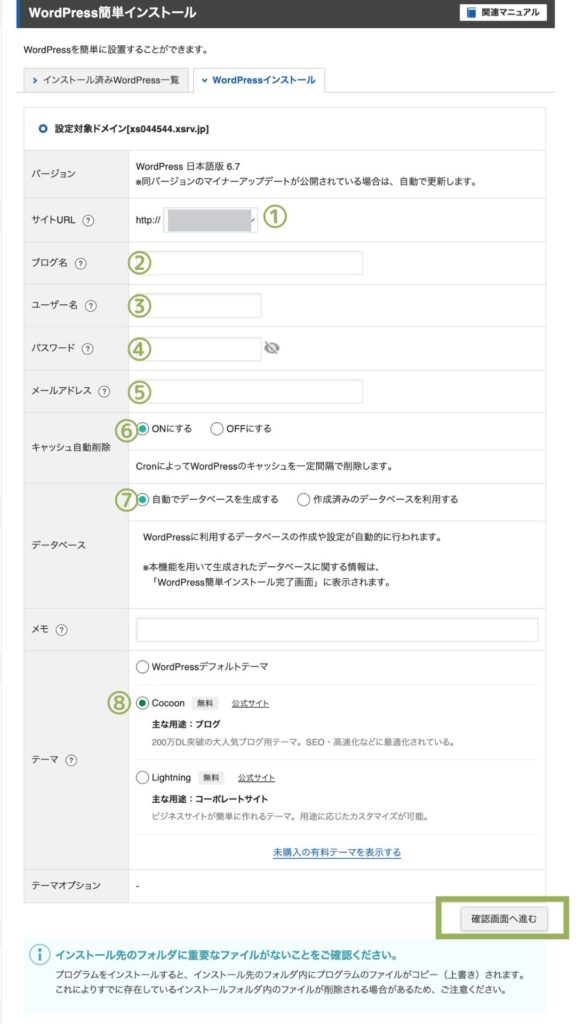Open help for the パスワード field
Viewport: 576px width, 1024px height.
[86, 349]
